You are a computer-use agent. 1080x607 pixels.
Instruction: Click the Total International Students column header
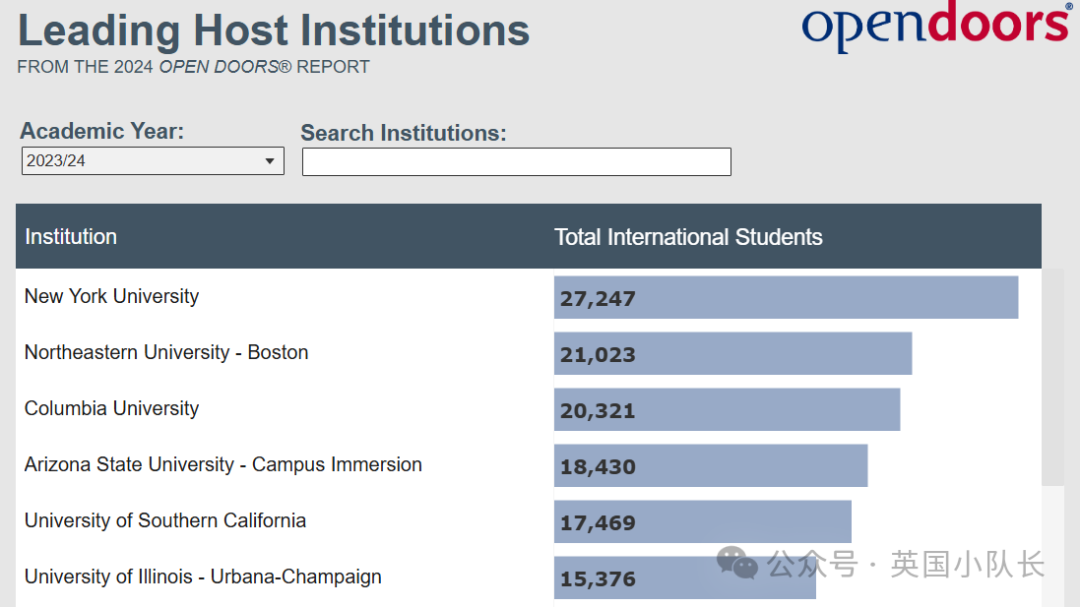click(688, 237)
